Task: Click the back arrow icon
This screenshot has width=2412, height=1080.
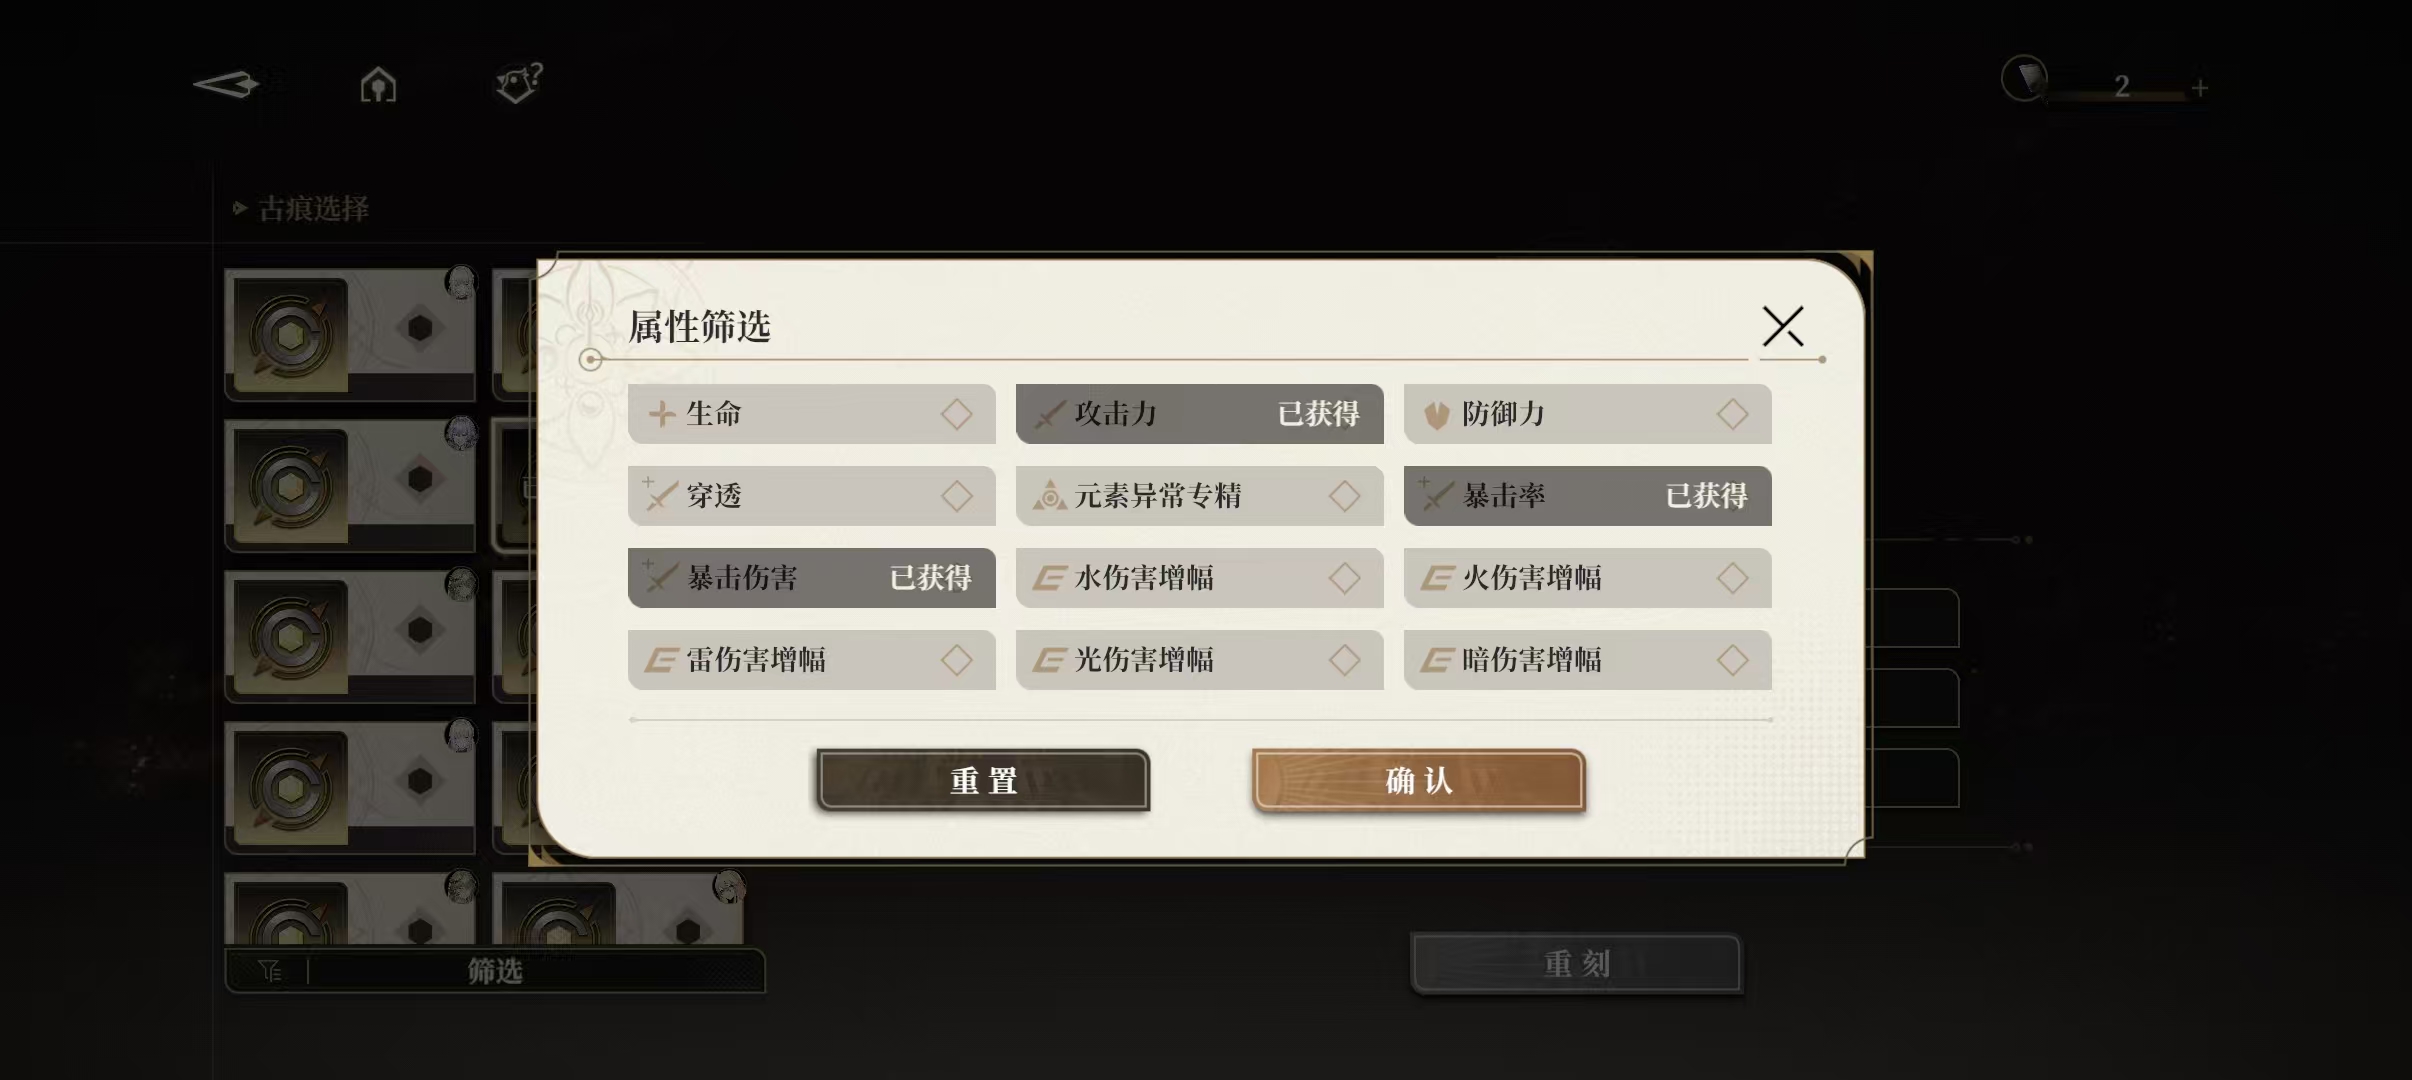Action: click(226, 84)
